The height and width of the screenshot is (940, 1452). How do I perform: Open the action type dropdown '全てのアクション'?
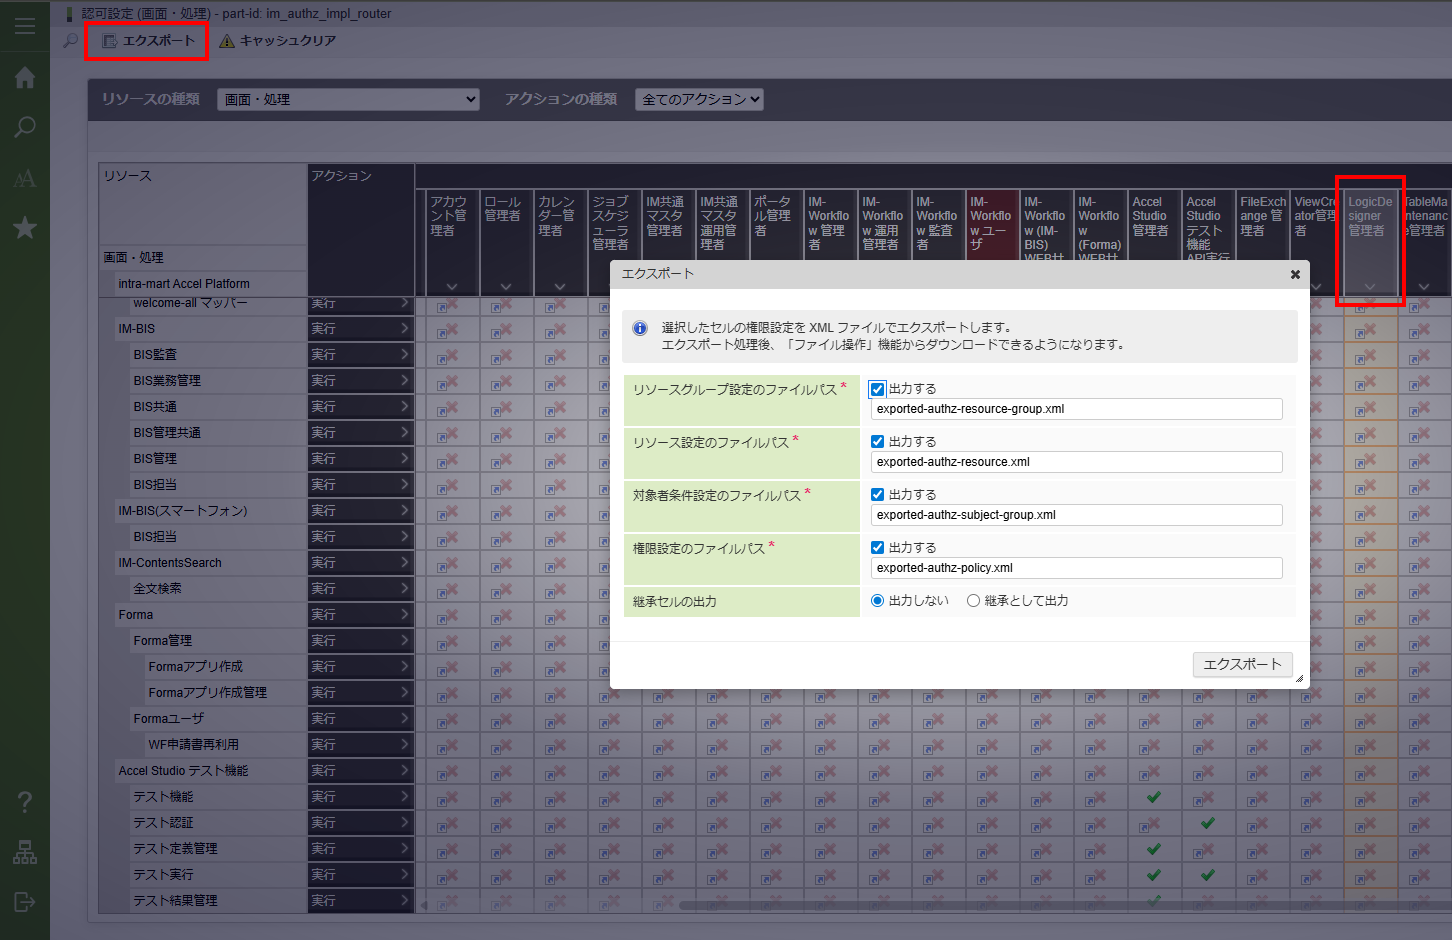click(699, 100)
